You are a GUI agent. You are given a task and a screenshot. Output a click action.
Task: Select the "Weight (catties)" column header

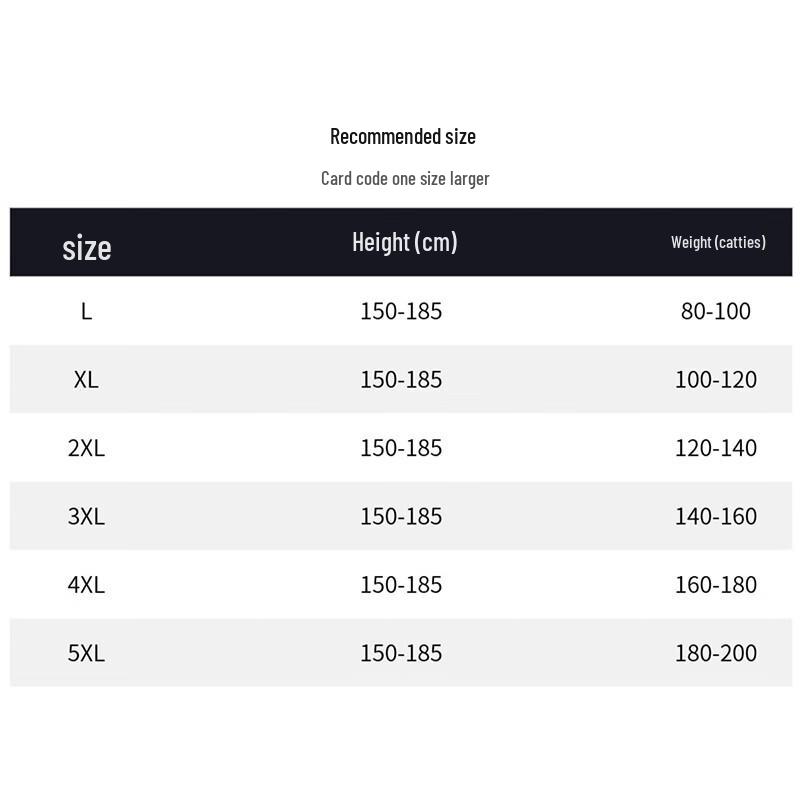pos(718,242)
